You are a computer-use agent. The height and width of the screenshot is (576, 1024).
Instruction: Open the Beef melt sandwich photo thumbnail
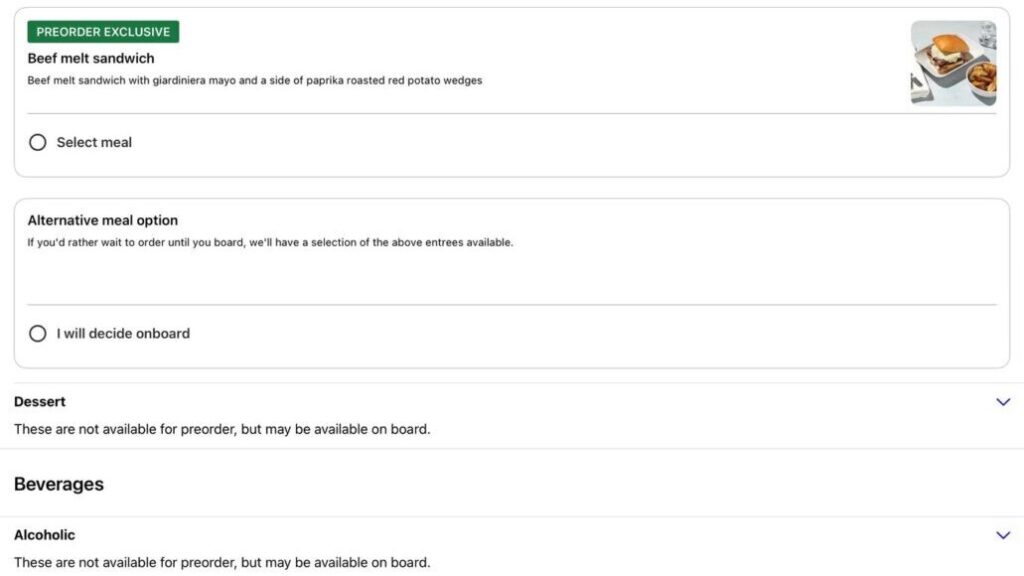coord(953,63)
